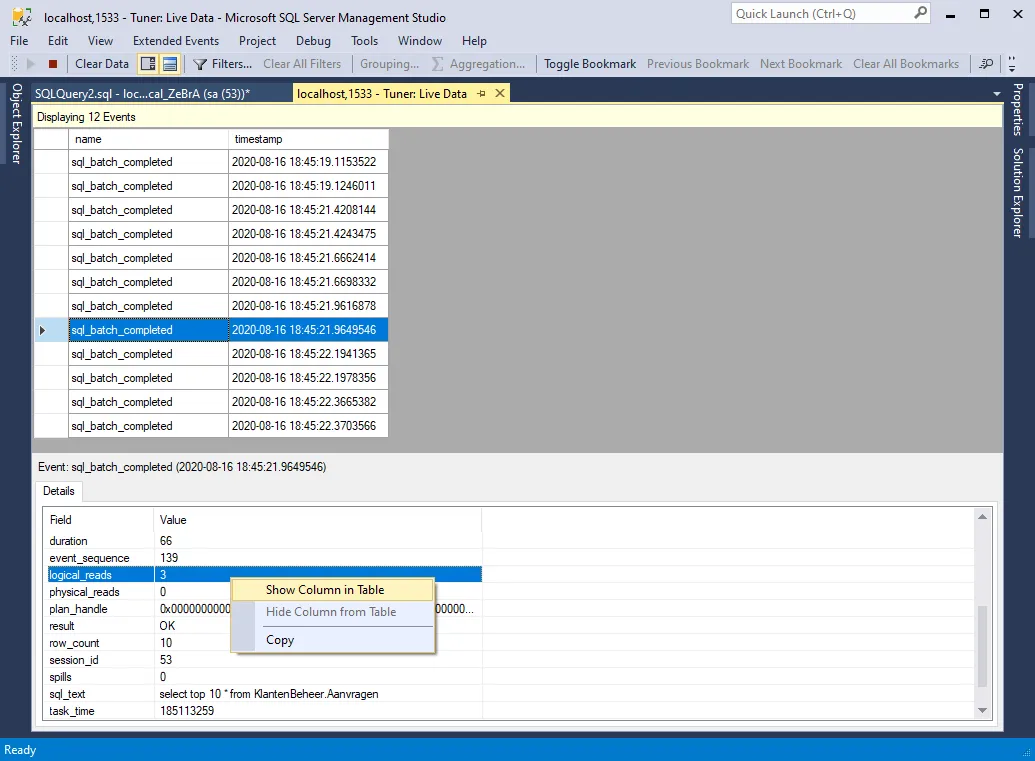Open the Debug menu
Screen dimensions: 1035x761
[314, 41]
